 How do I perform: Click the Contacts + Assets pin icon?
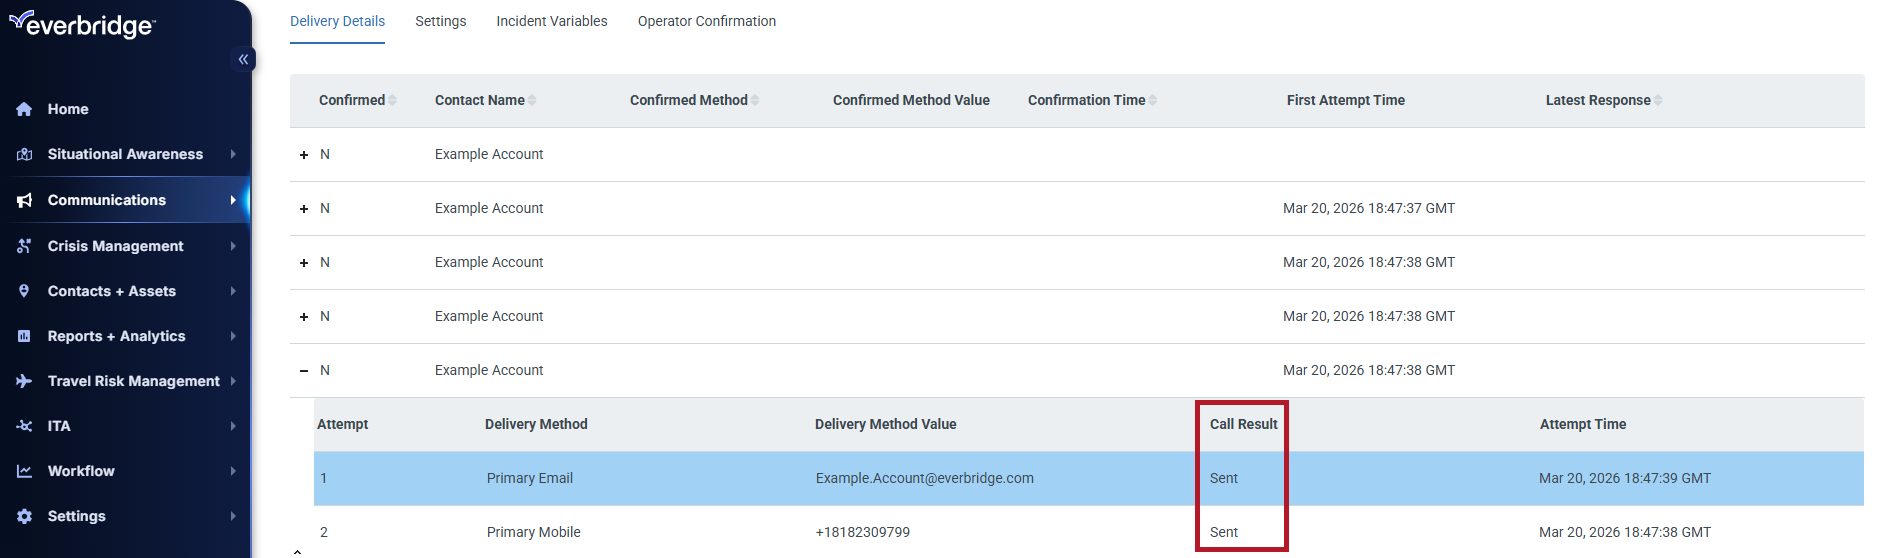coord(24,291)
